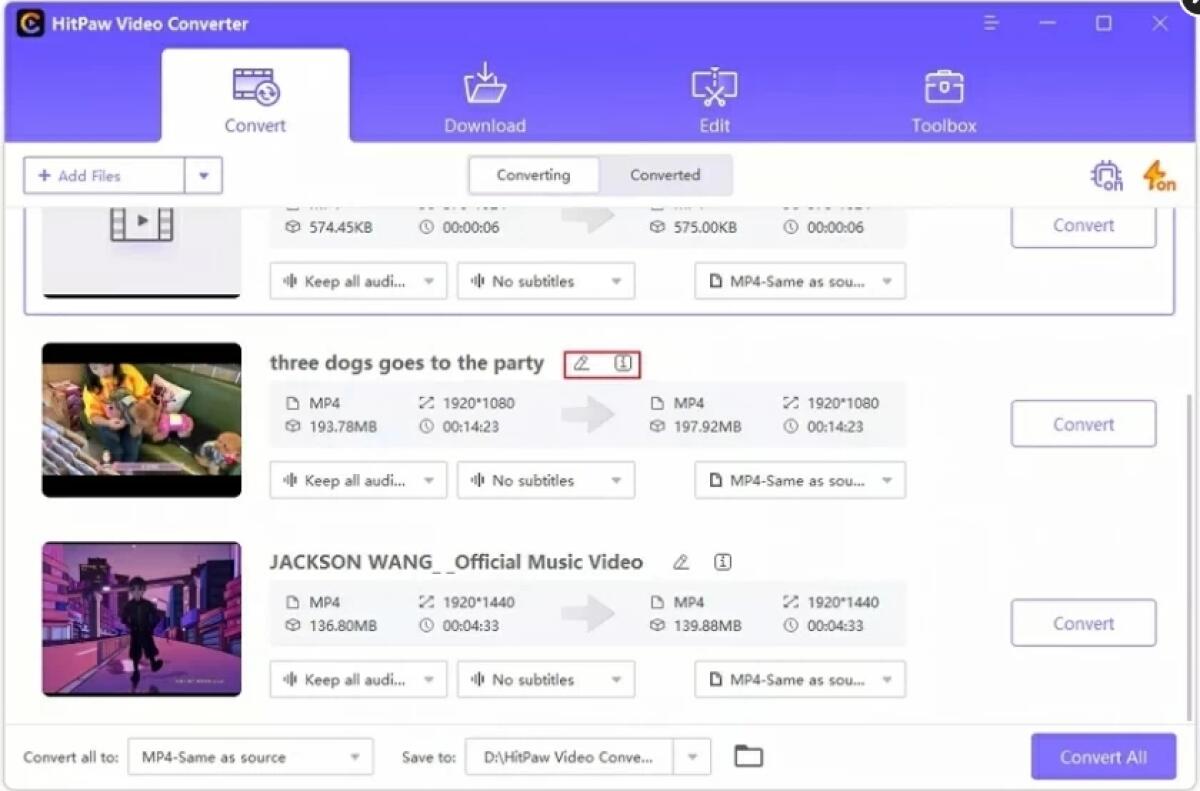Open "No subtitles" dropdown for JACKSON WANG video
This screenshot has height=791, width=1200.
pyautogui.click(x=545, y=679)
